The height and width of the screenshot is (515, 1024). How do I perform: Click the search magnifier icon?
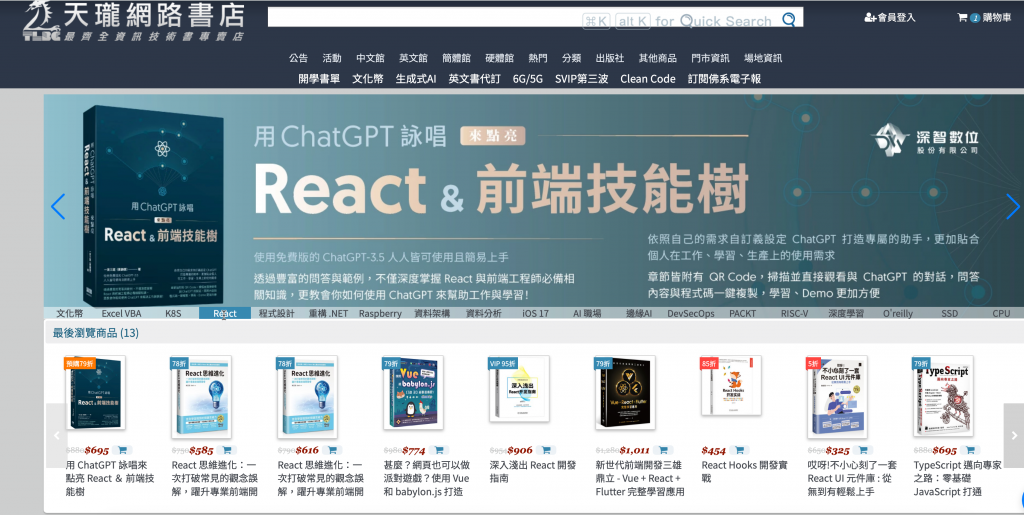click(788, 20)
